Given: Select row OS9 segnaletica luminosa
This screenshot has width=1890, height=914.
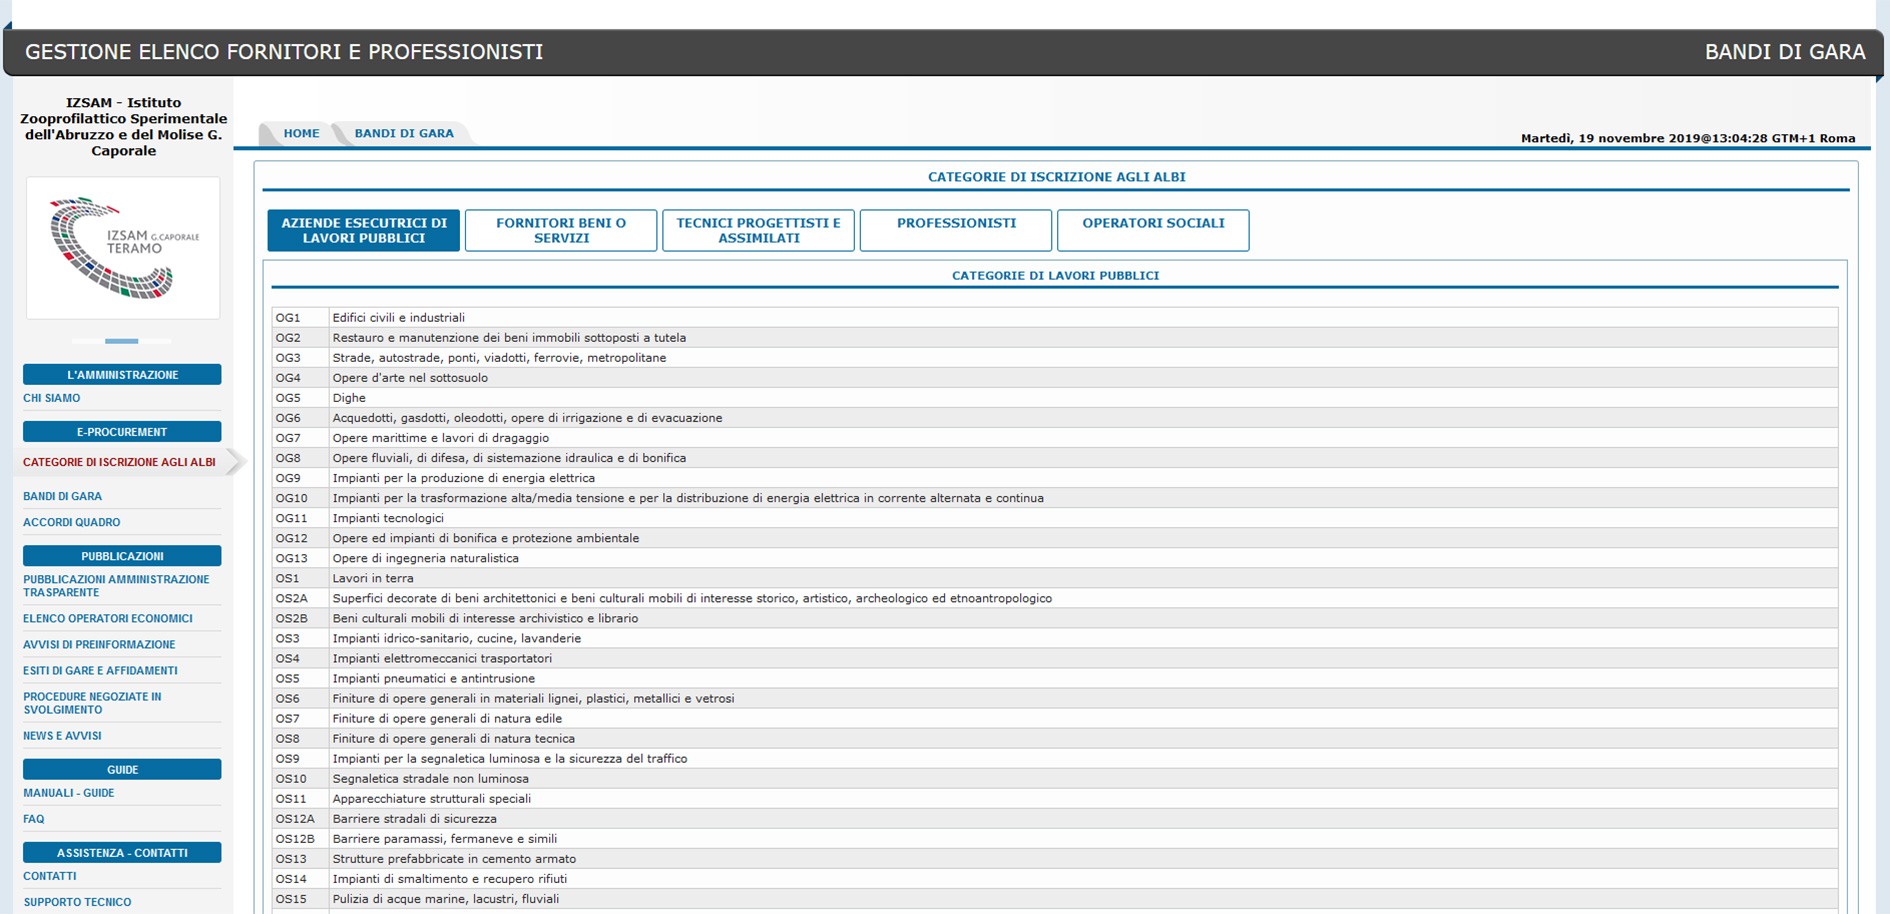Looking at the screenshot, I should (x=1055, y=757).
